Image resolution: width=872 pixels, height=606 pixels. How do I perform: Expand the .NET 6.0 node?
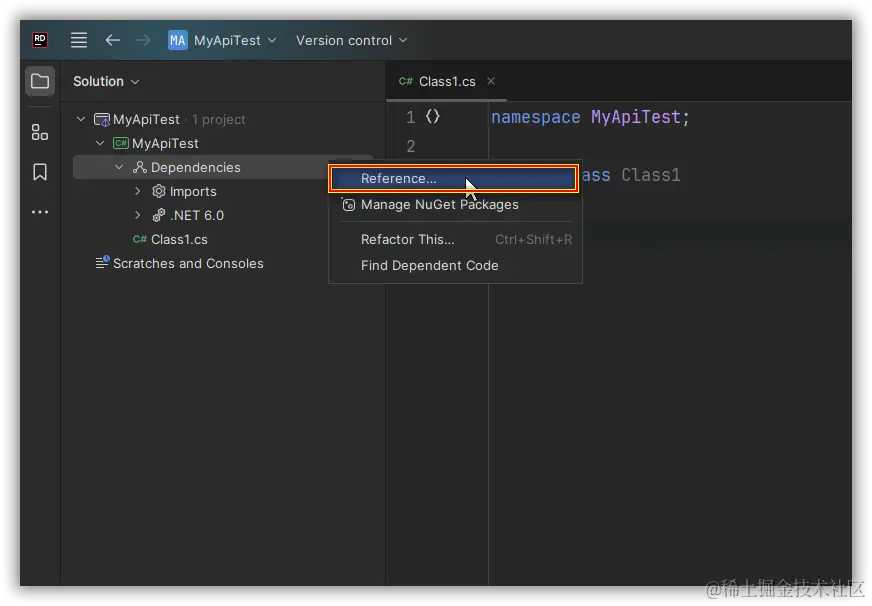[138, 215]
